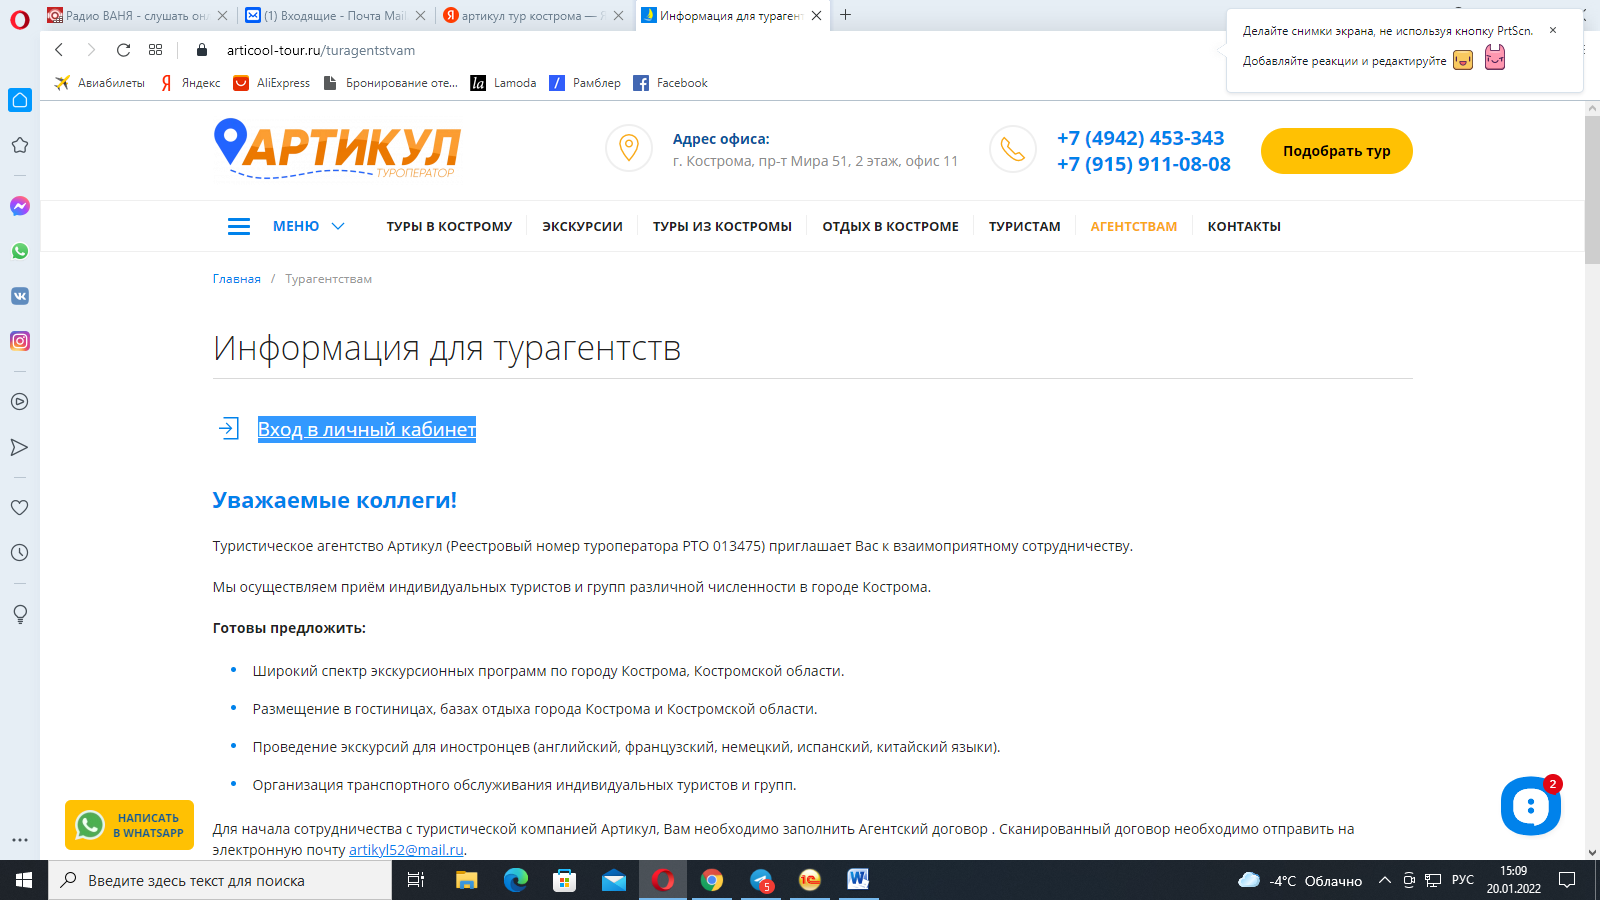Open Instagram in Opera sidebar

(x=19, y=341)
